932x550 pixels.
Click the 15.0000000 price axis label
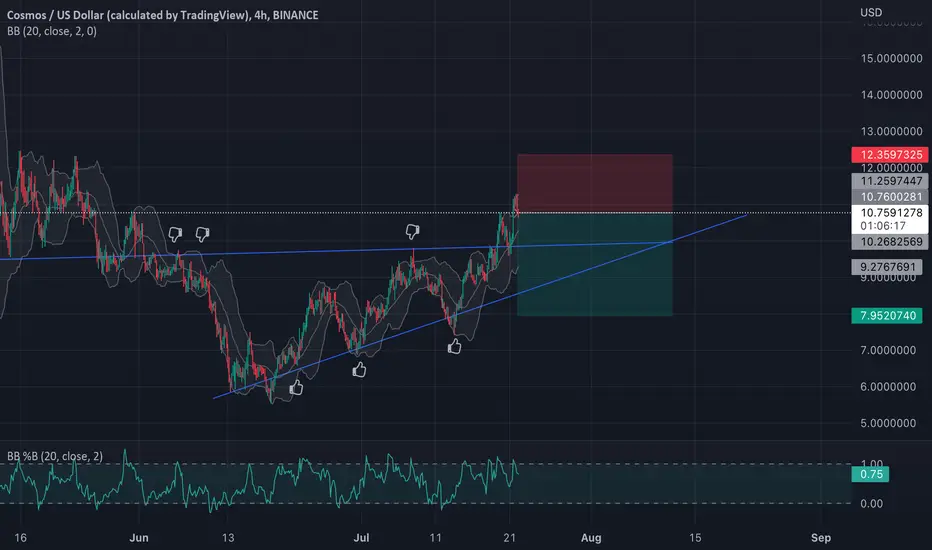(x=891, y=58)
